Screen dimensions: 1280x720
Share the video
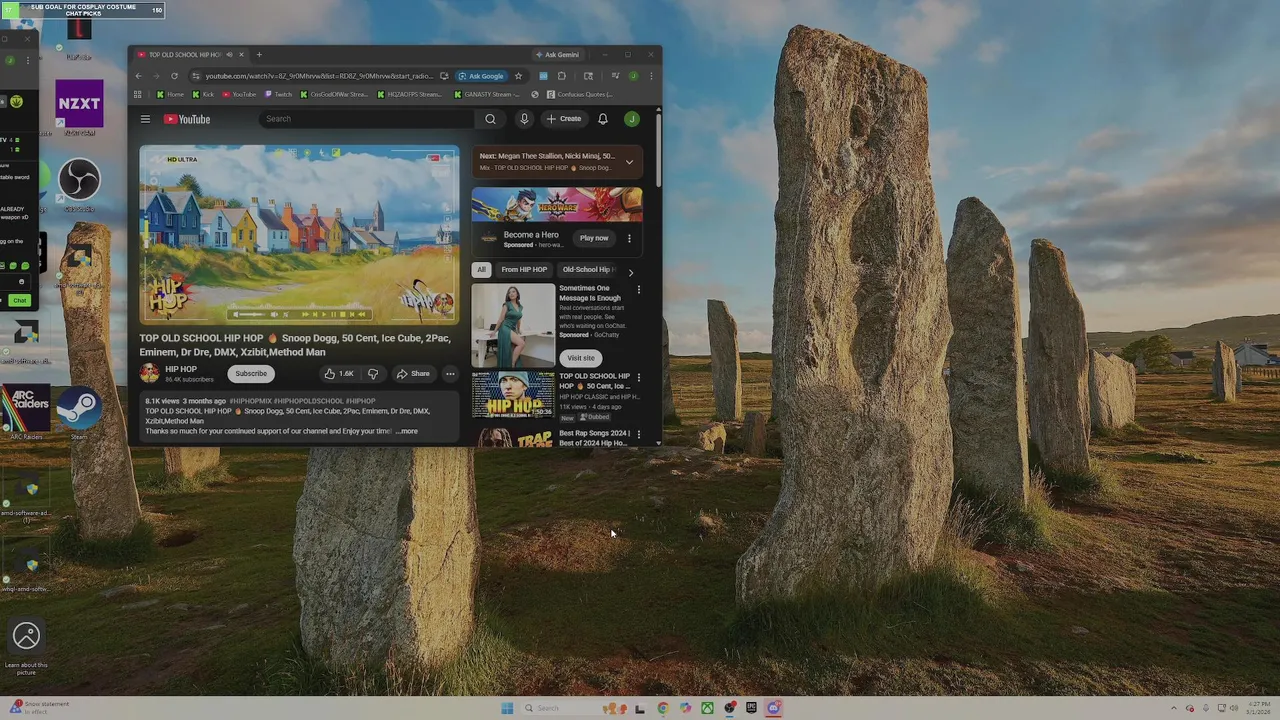pyautogui.click(x=413, y=374)
